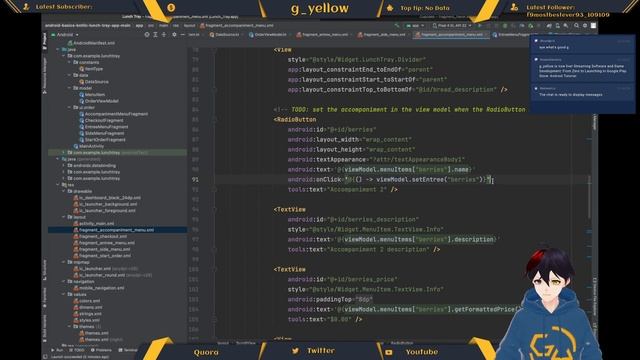This screenshot has width=640, height=360.
Task: Collapse the drawable folder
Action: click(x=64, y=191)
